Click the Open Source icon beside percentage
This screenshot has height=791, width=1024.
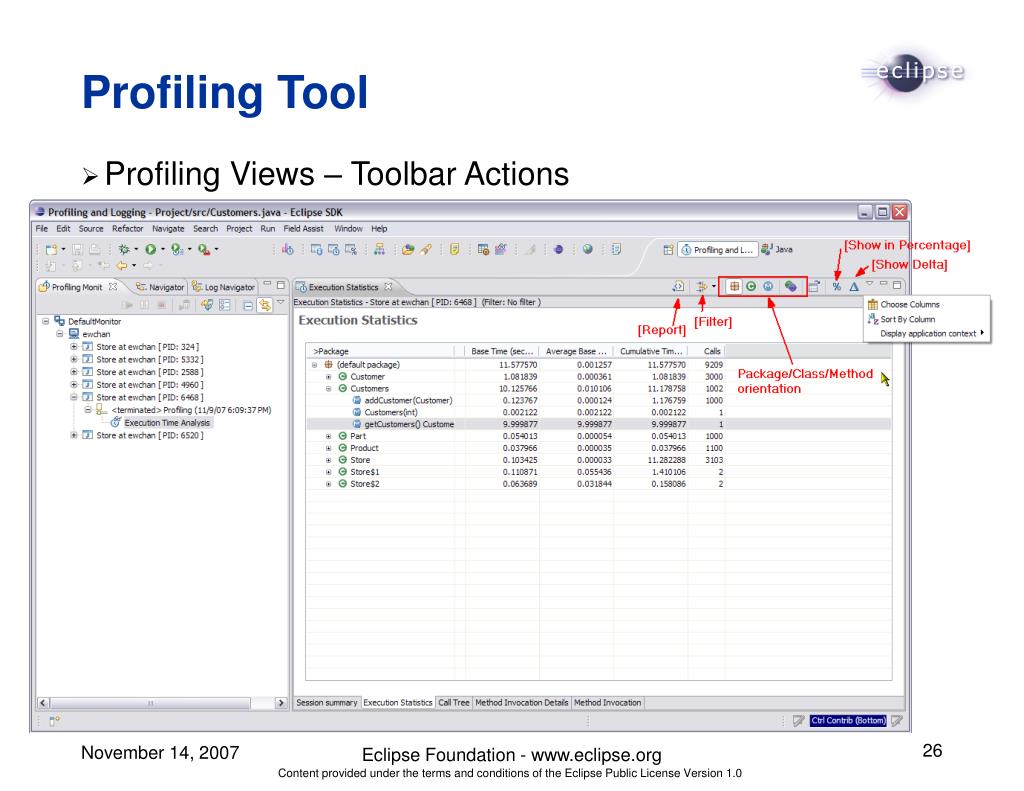tap(814, 286)
